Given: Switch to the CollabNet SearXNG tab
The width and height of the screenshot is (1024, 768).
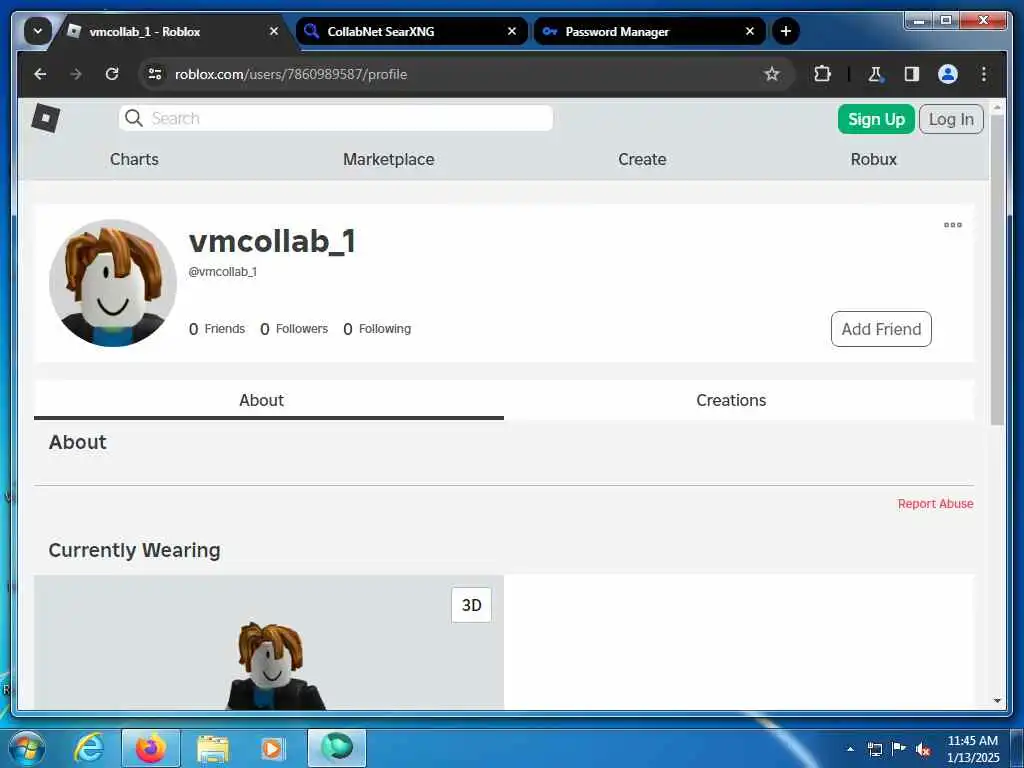Looking at the screenshot, I should pos(412,31).
